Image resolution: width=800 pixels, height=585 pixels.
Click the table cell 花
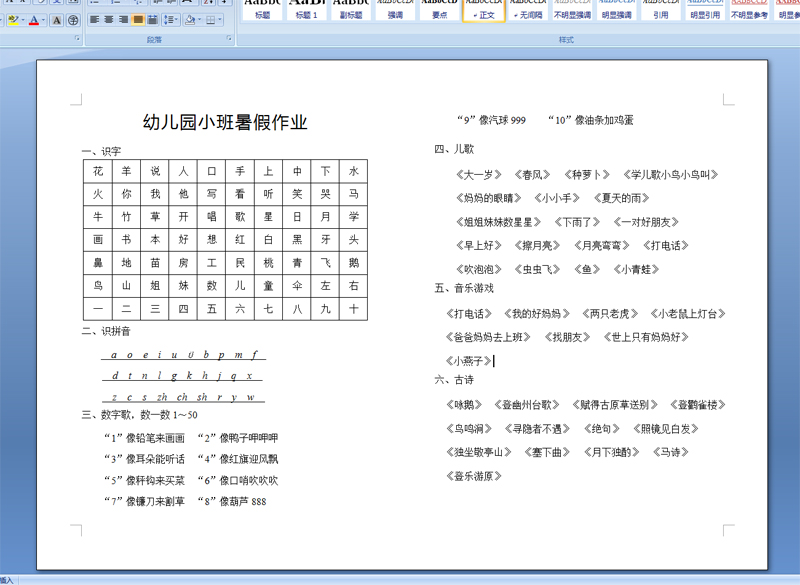tap(98, 171)
